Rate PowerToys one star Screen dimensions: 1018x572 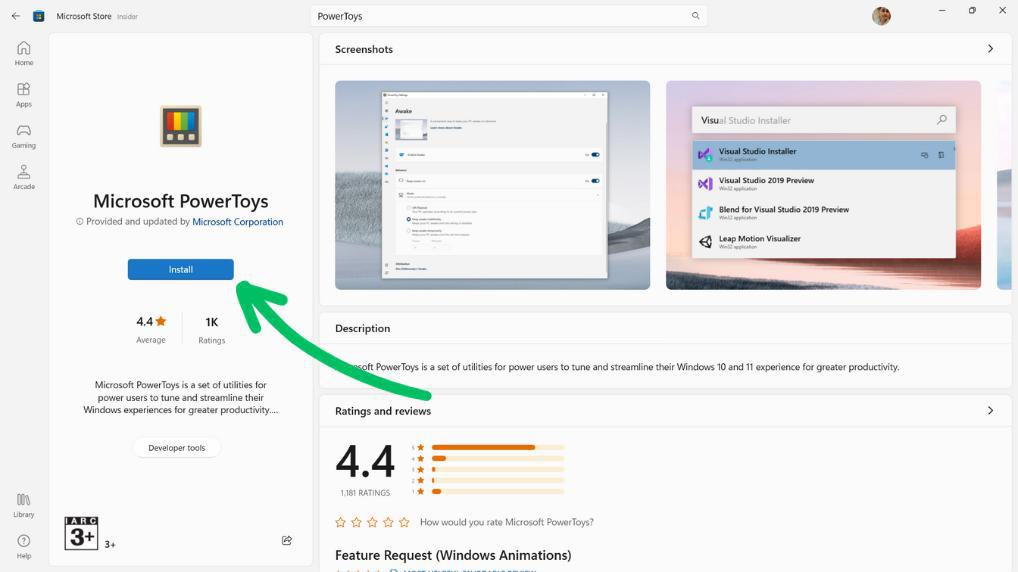[341, 522]
